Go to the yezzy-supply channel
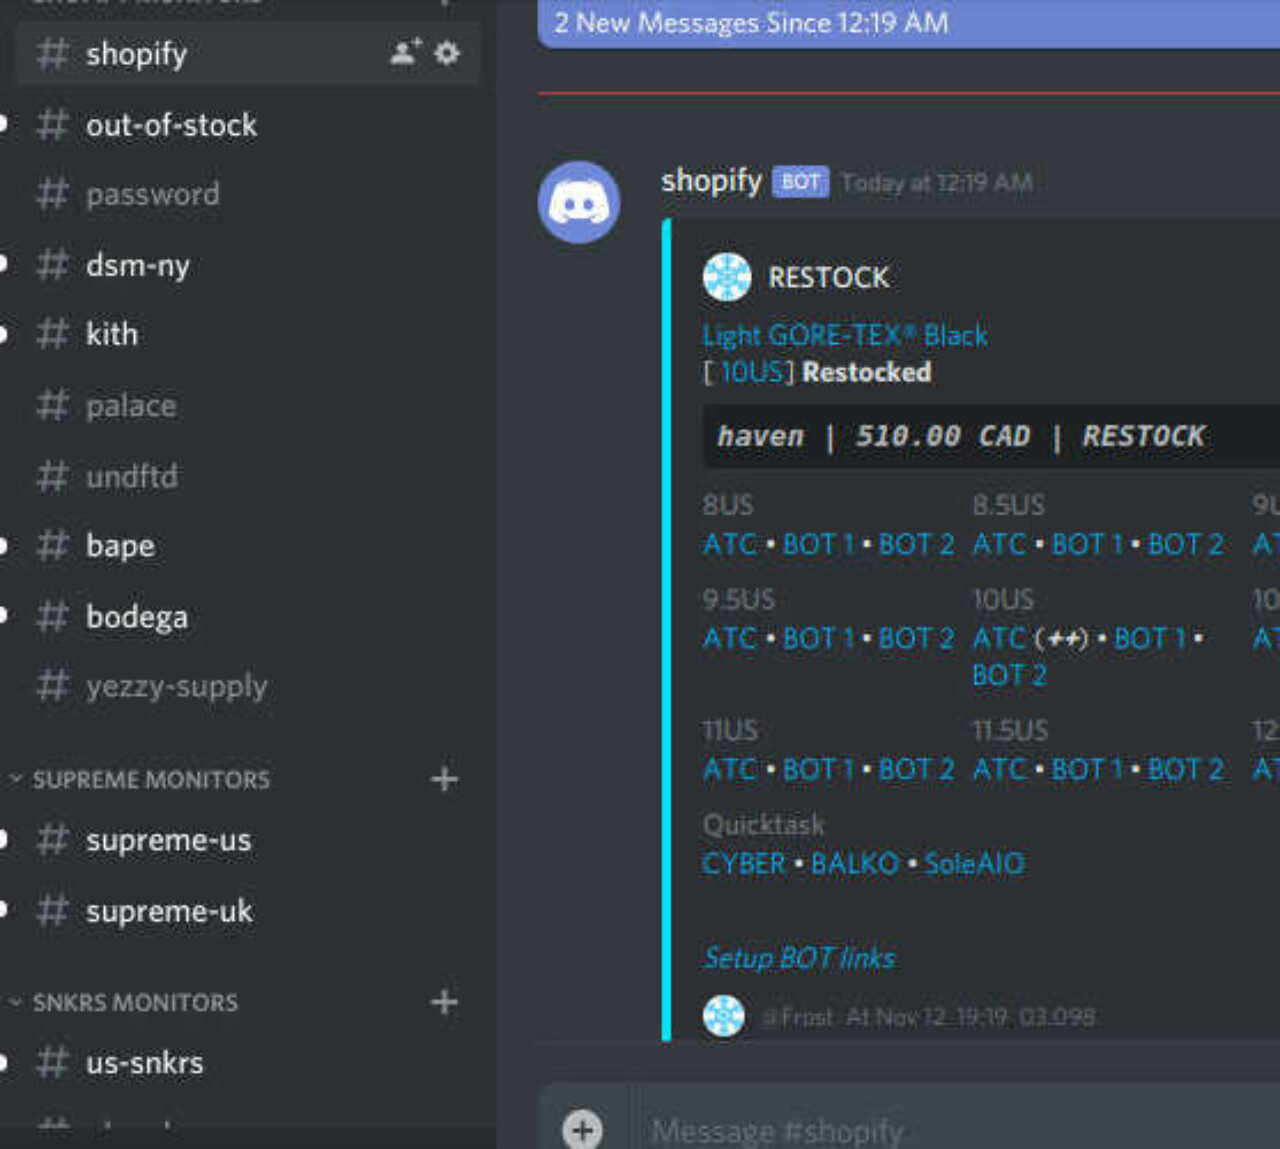The height and width of the screenshot is (1149, 1280). coord(176,686)
